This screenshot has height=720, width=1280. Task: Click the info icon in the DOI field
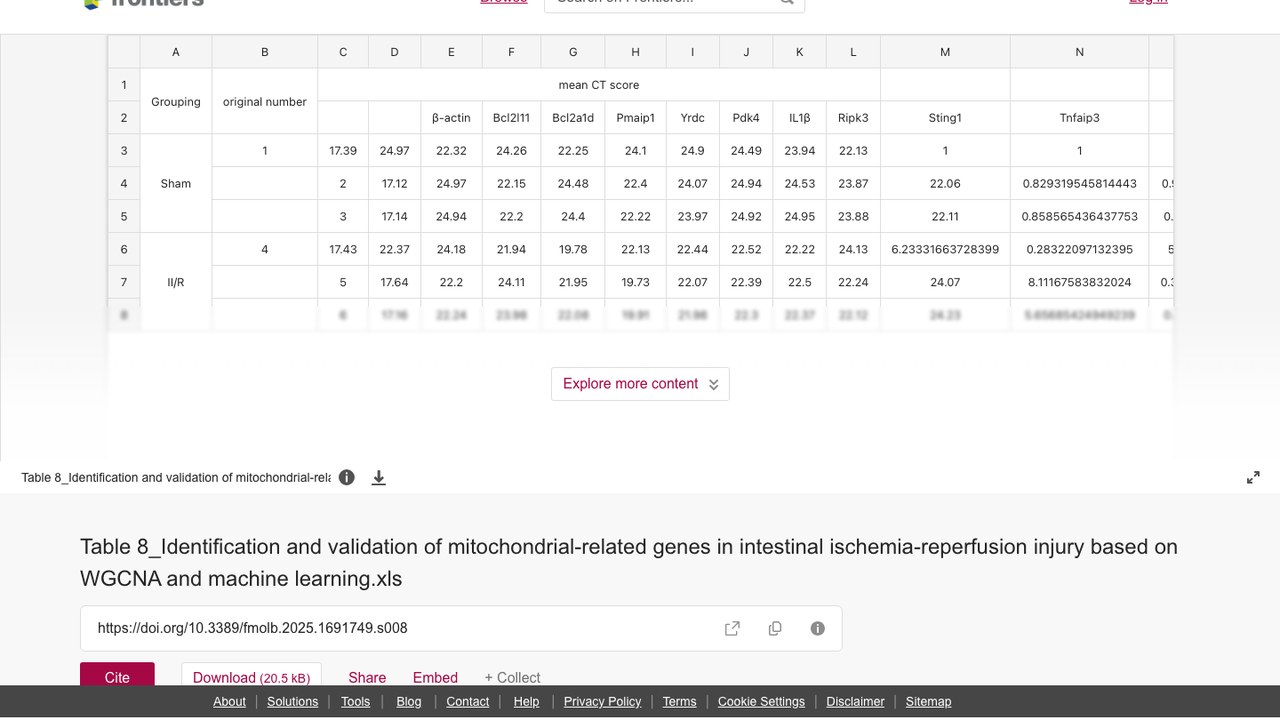(818, 628)
